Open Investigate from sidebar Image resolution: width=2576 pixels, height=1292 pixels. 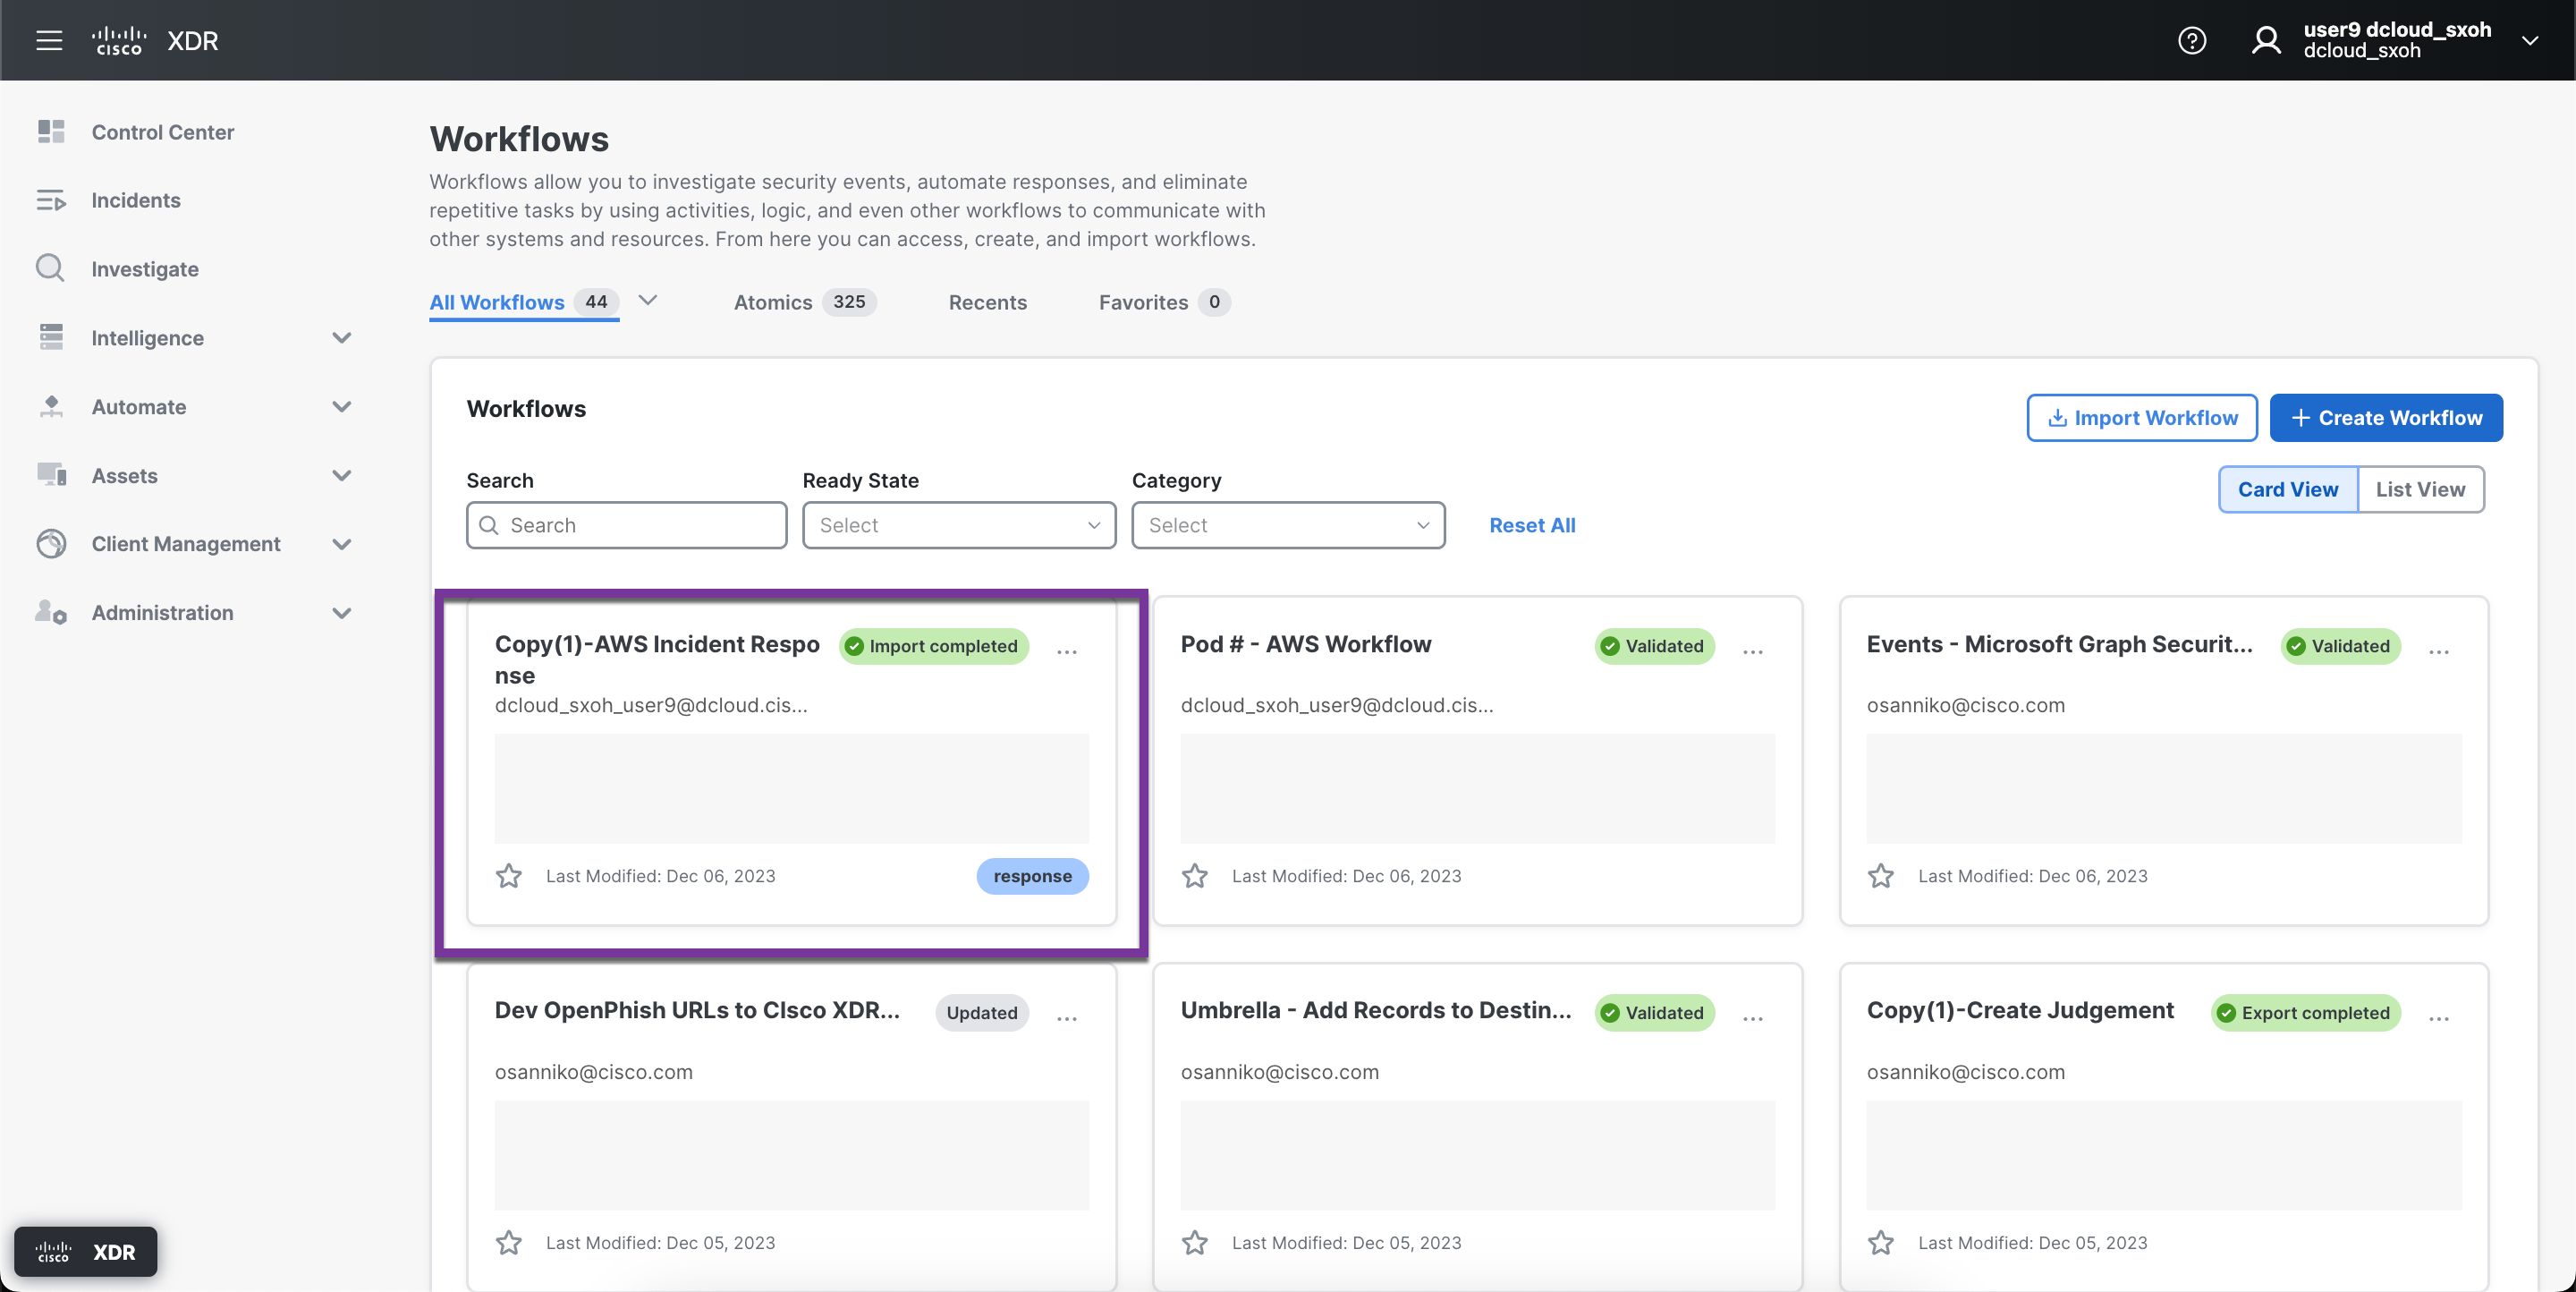click(x=145, y=269)
